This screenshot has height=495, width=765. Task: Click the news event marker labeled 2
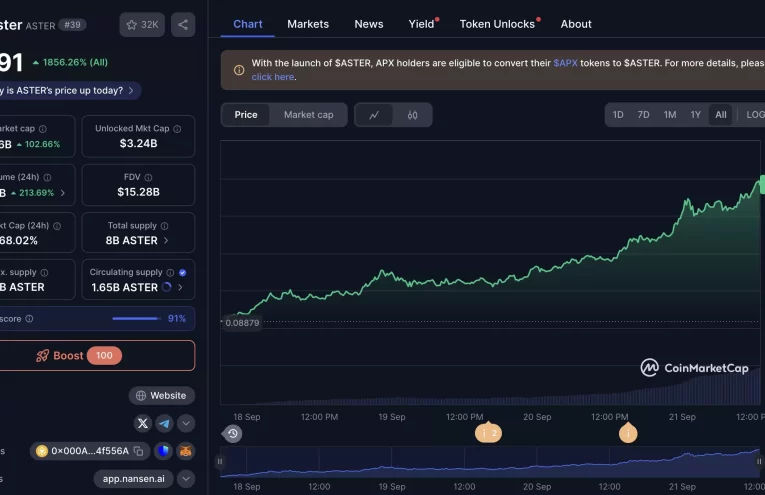pos(488,432)
